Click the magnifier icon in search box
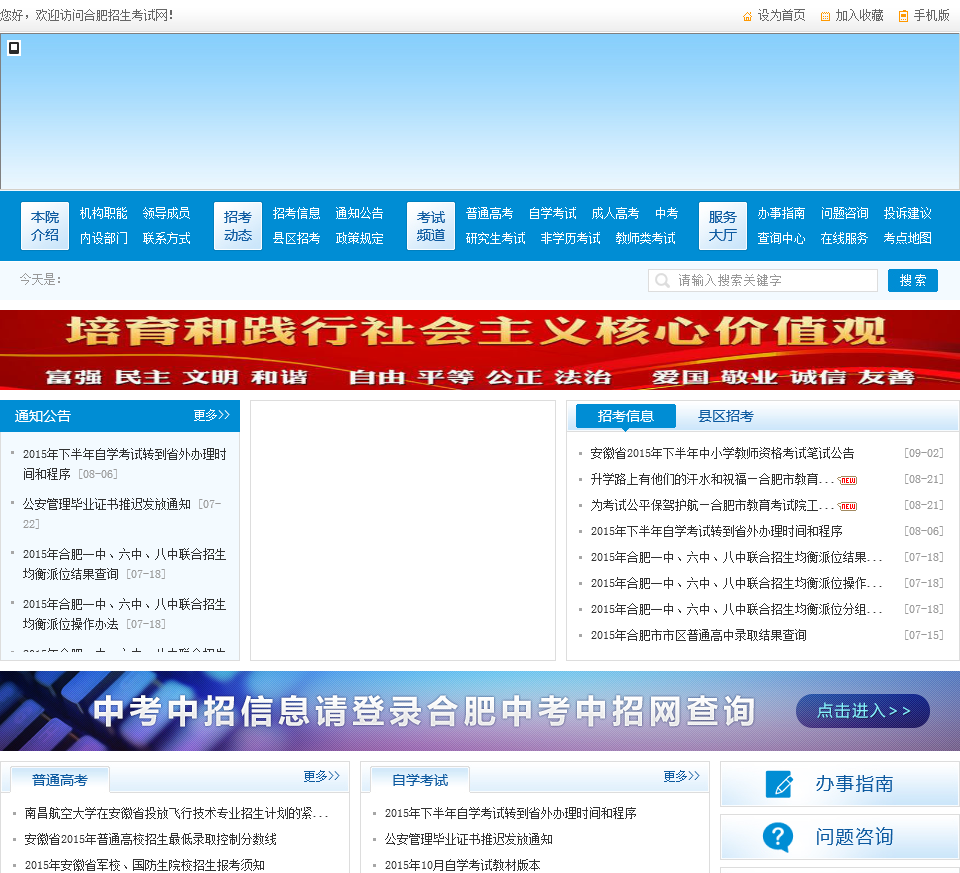The height and width of the screenshot is (873, 960). (x=662, y=280)
